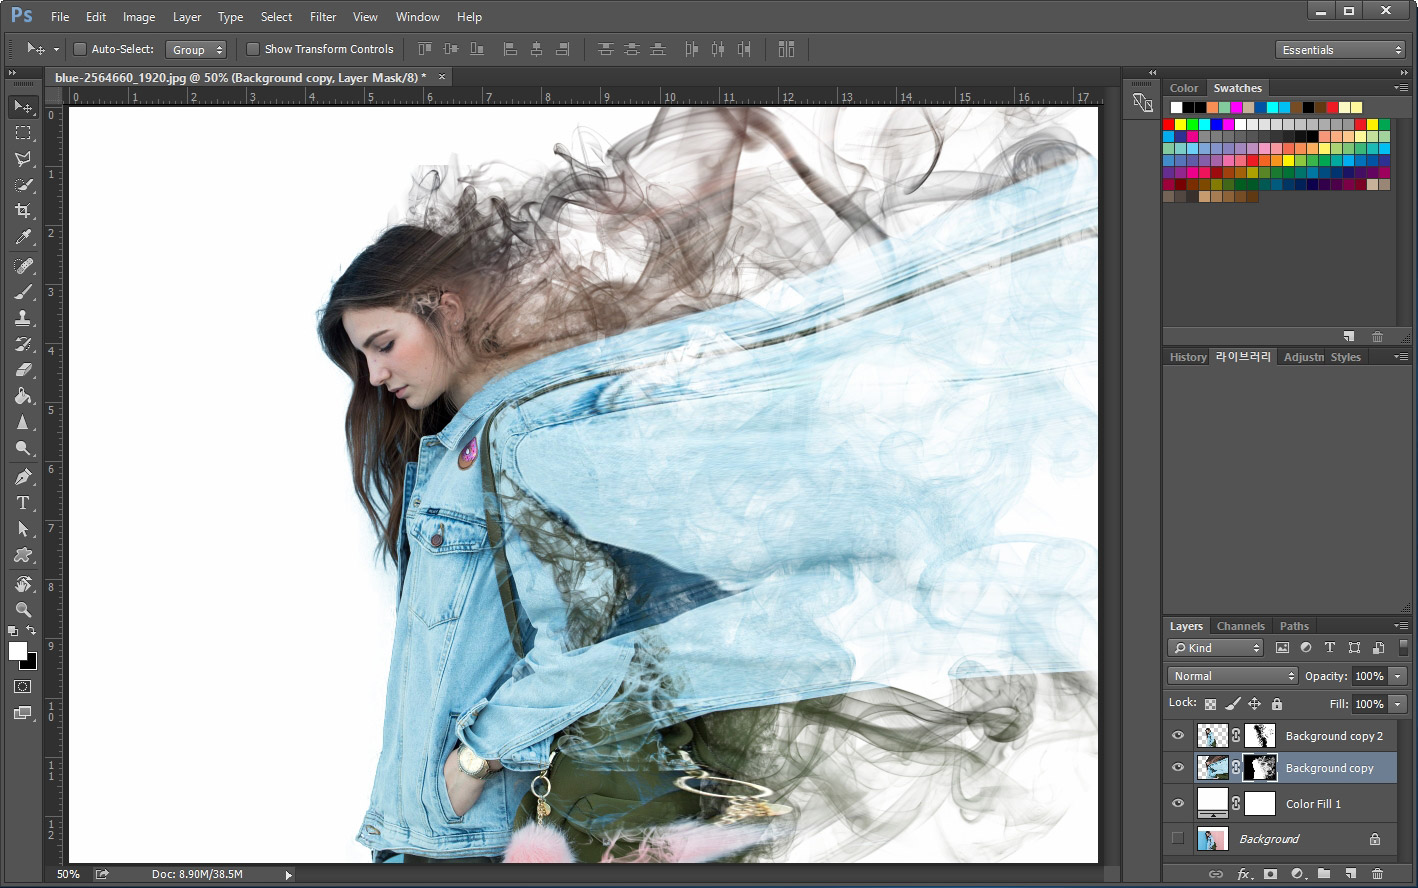Select the Eyedropper tool
Screen dimensions: 1418x888
[x=23, y=237]
